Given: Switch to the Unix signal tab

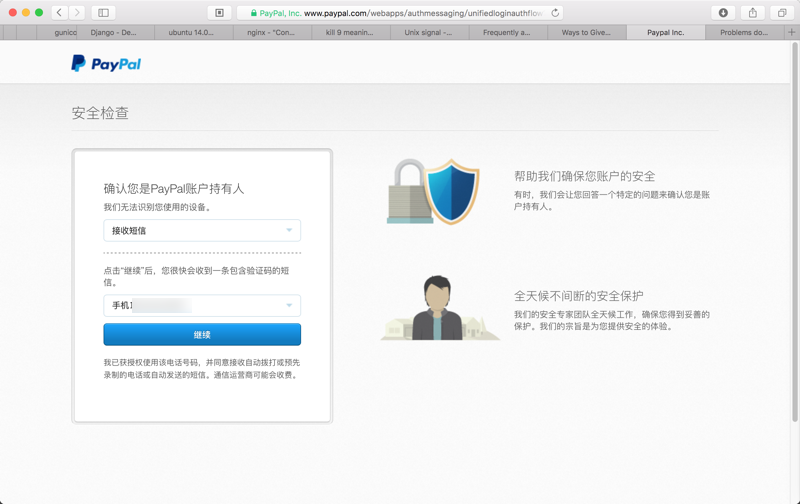Looking at the screenshot, I should (428, 32).
